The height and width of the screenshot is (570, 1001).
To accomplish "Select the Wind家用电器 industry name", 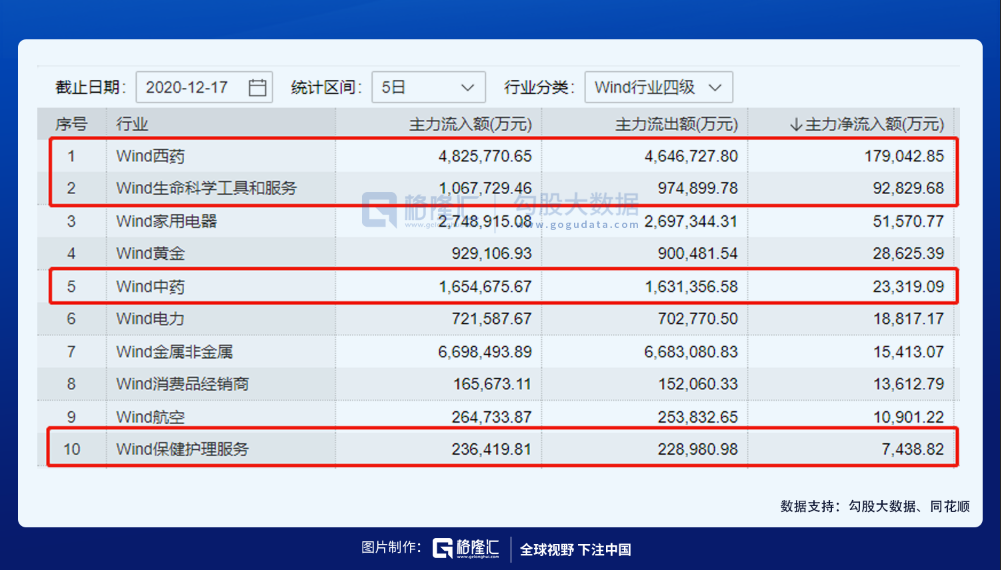I will click(x=167, y=221).
